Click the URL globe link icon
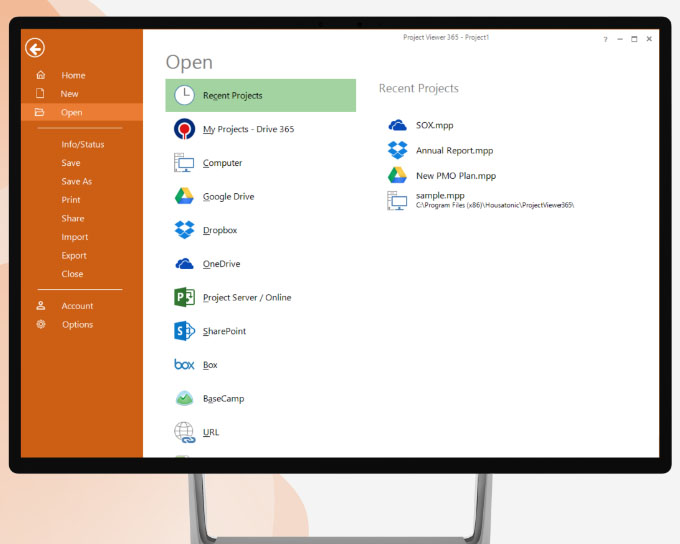The width and height of the screenshot is (680, 544). (x=184, y=432)
